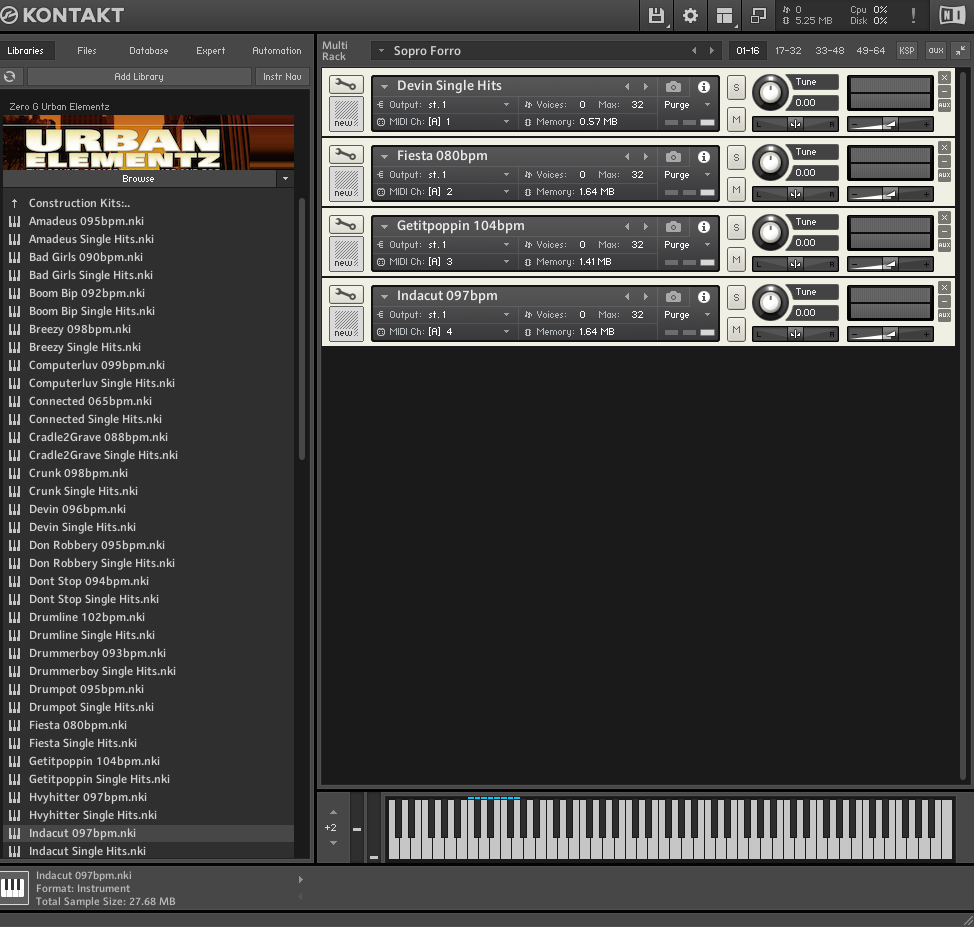Open wrench editor for Fiesta 080bpm
The height and width of the screenshot is (927, 974).
coord(346,155)
